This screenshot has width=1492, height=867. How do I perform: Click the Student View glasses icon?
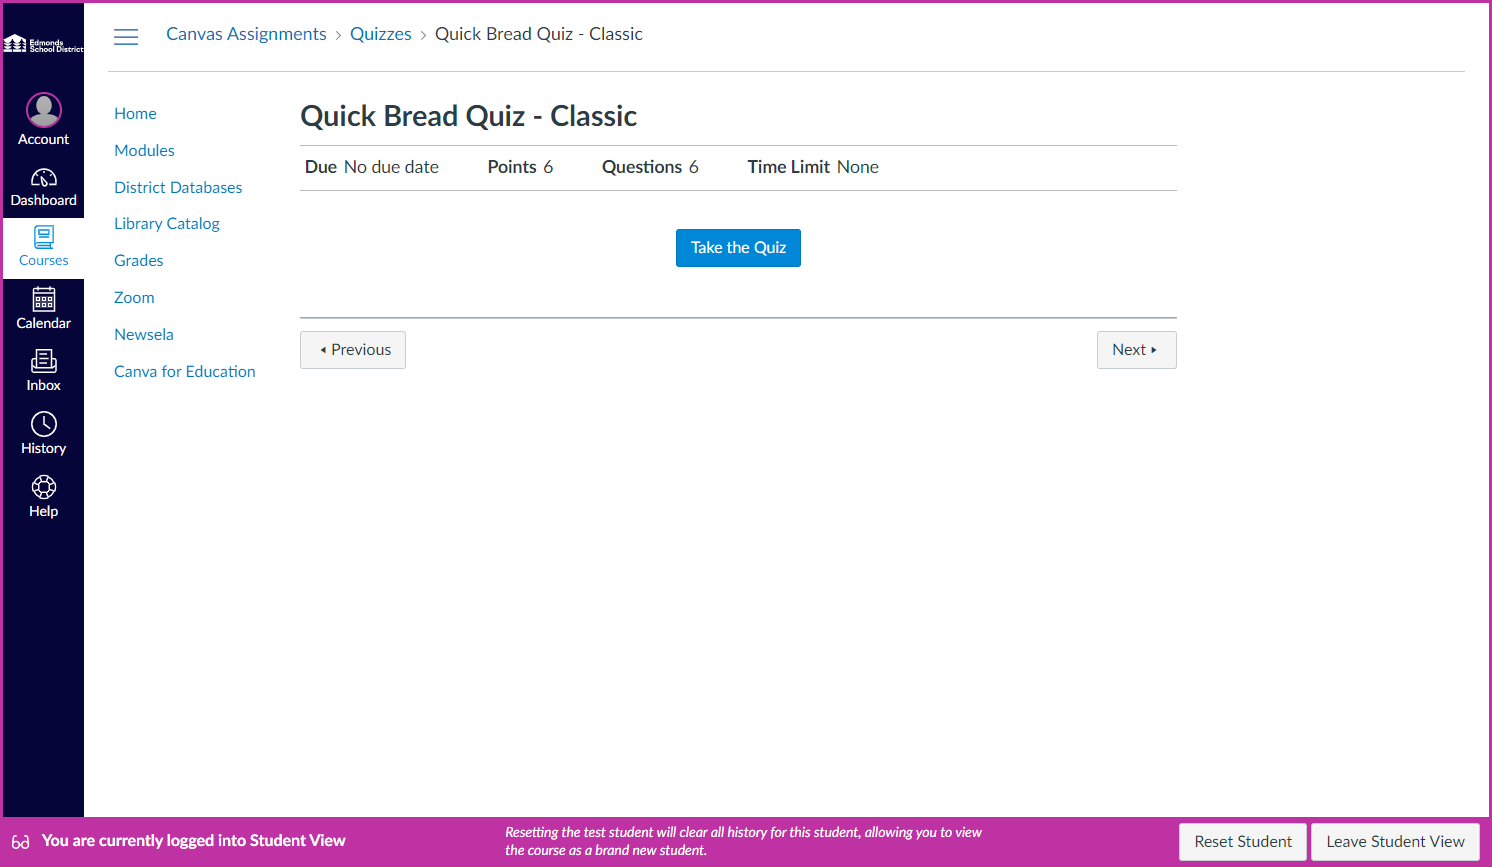(x=21, y=842)
